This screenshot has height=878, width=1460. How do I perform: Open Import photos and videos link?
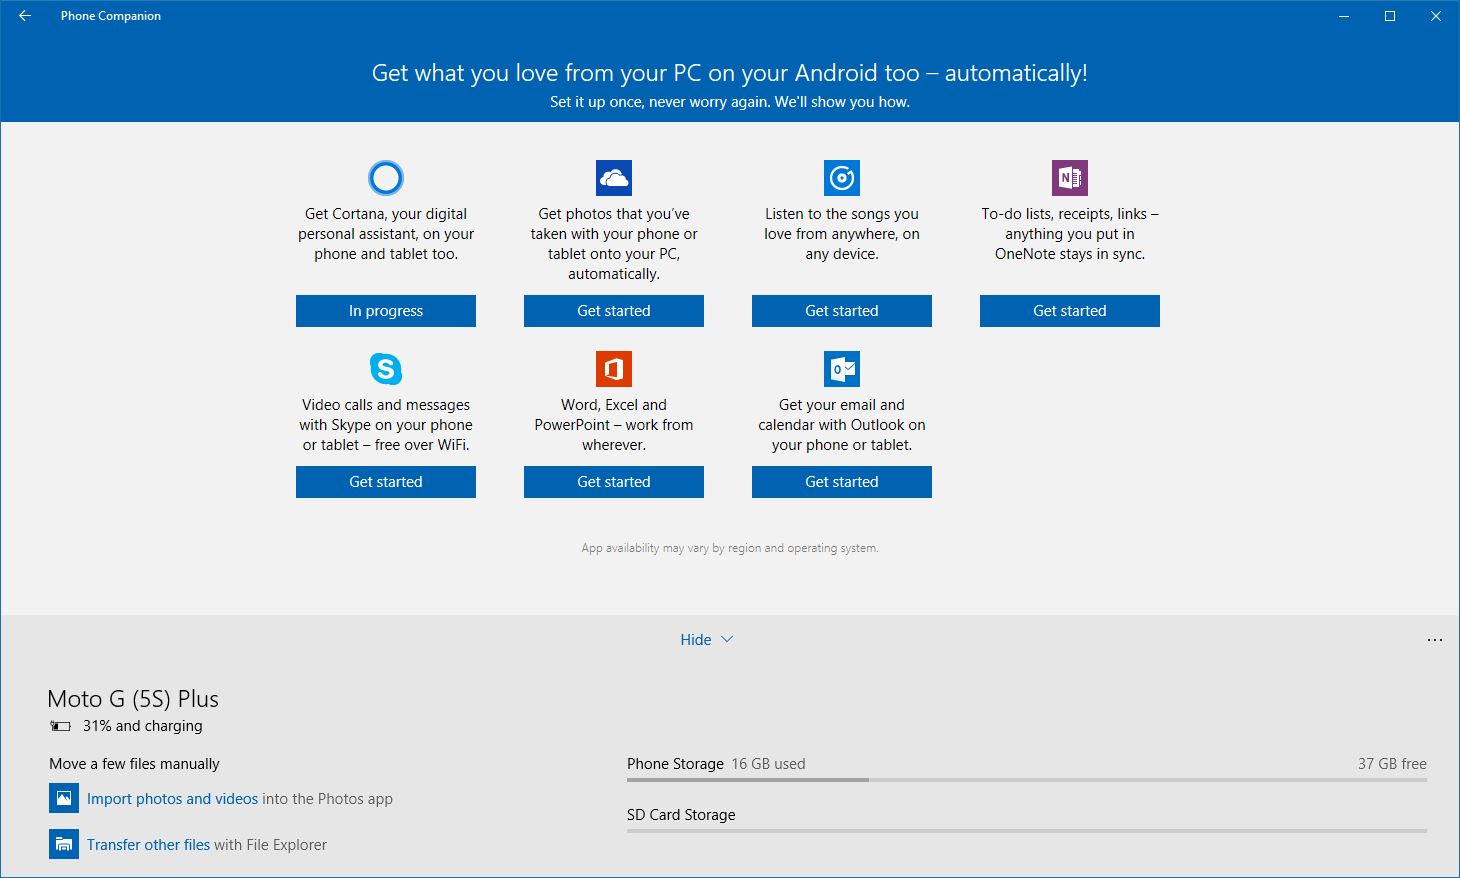coord(172,799)
